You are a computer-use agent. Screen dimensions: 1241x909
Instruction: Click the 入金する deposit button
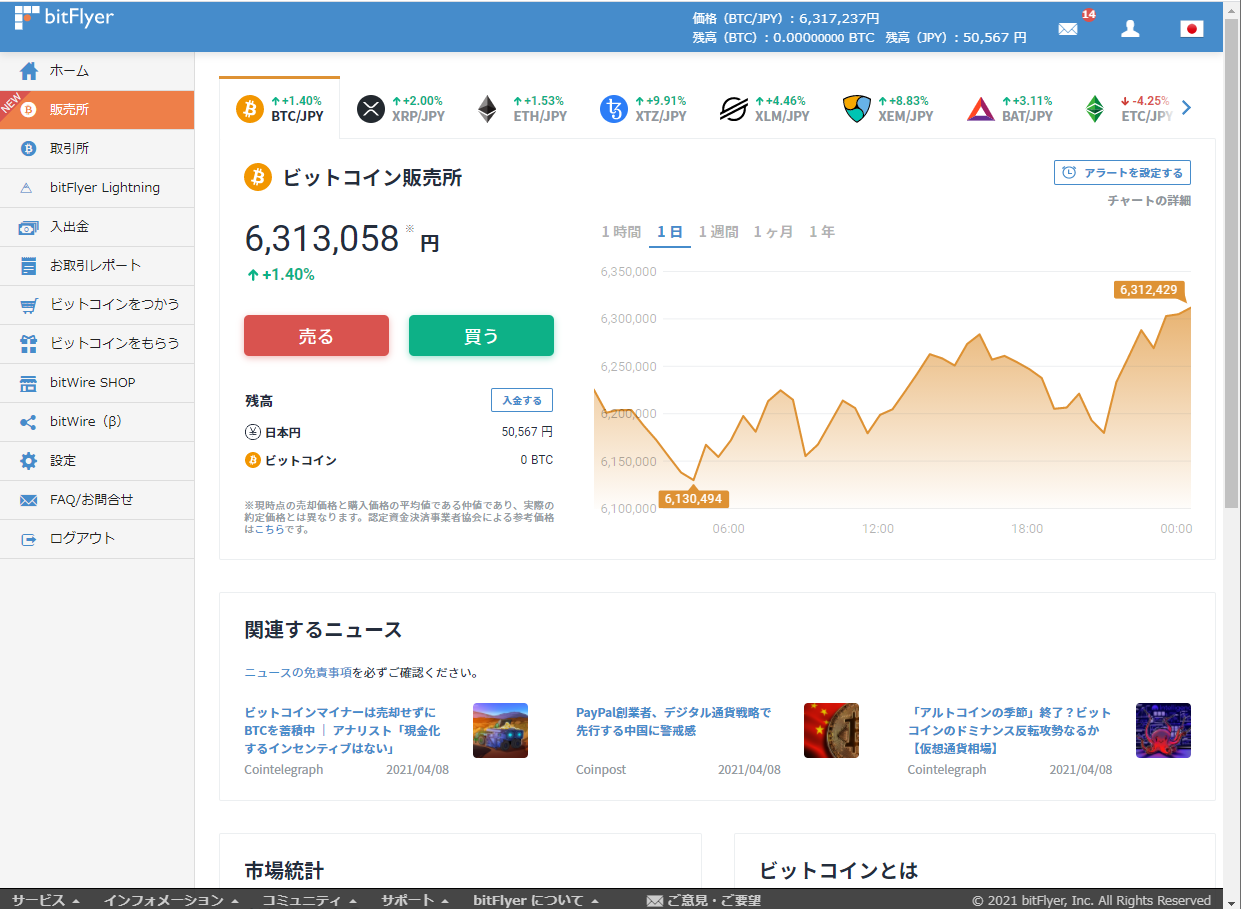(522, 400)
